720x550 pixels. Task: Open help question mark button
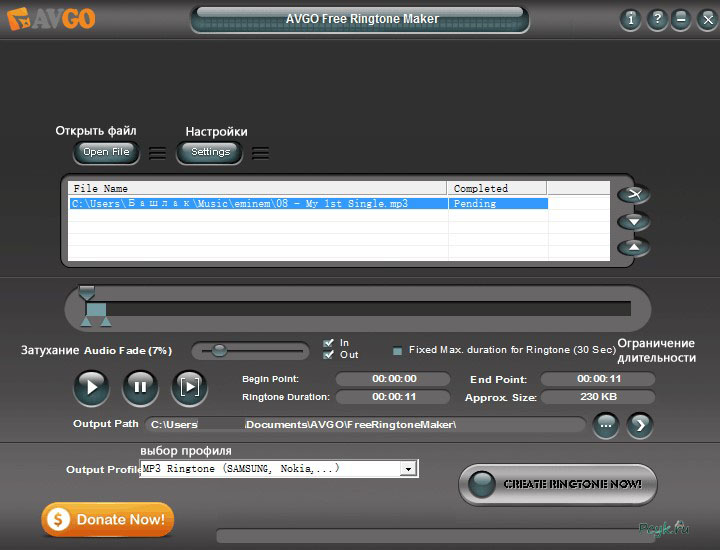pyautogui.click(x=657, y=19)
